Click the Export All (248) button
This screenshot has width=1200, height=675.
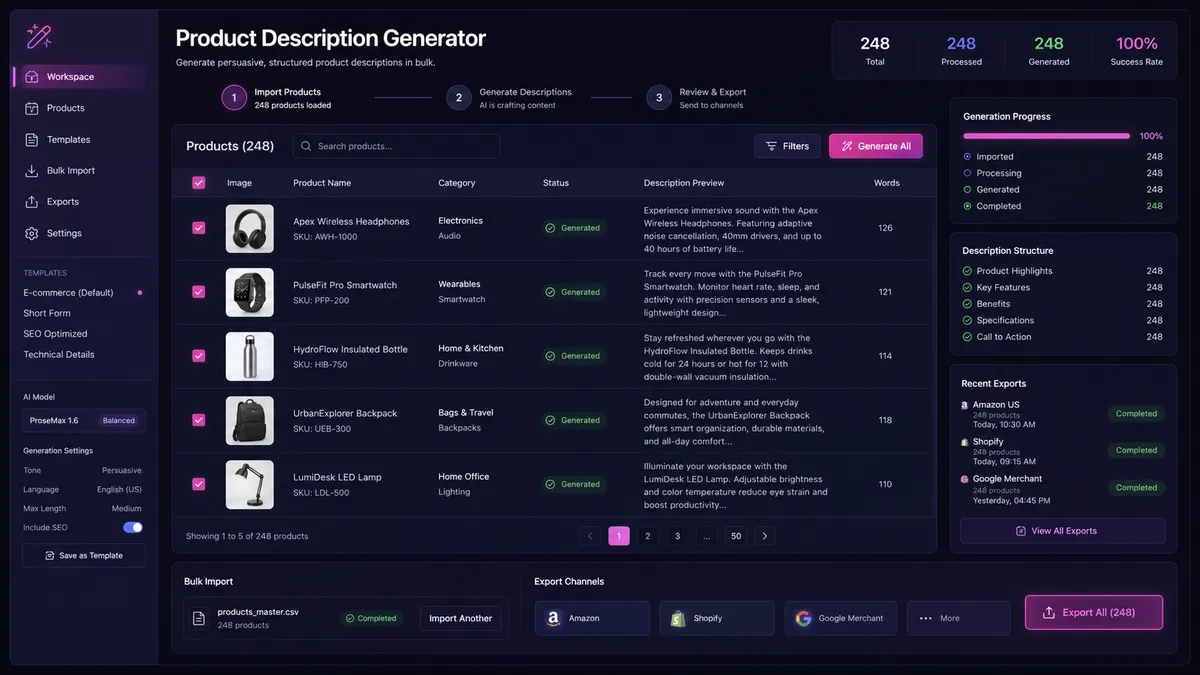[x=1094, y=612]
